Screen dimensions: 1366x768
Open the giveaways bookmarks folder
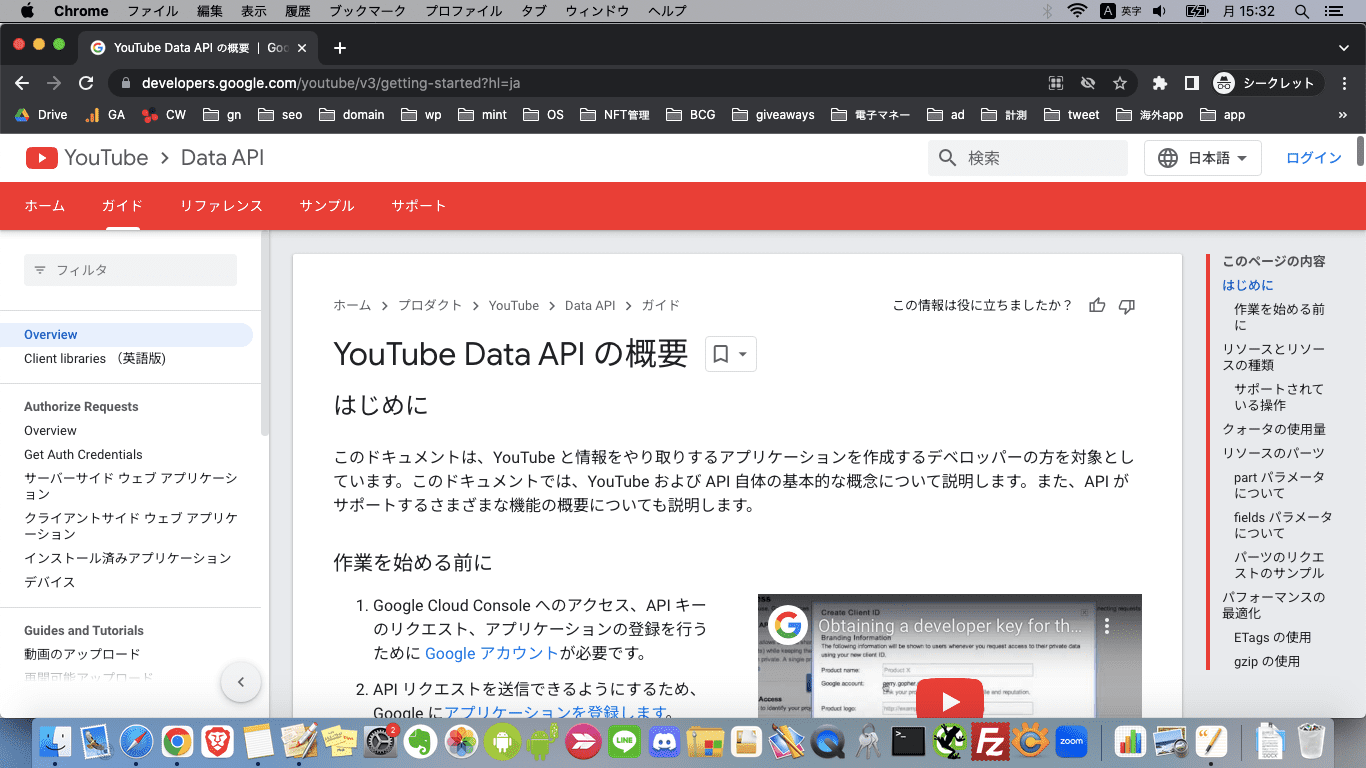[x=773, y=115]
